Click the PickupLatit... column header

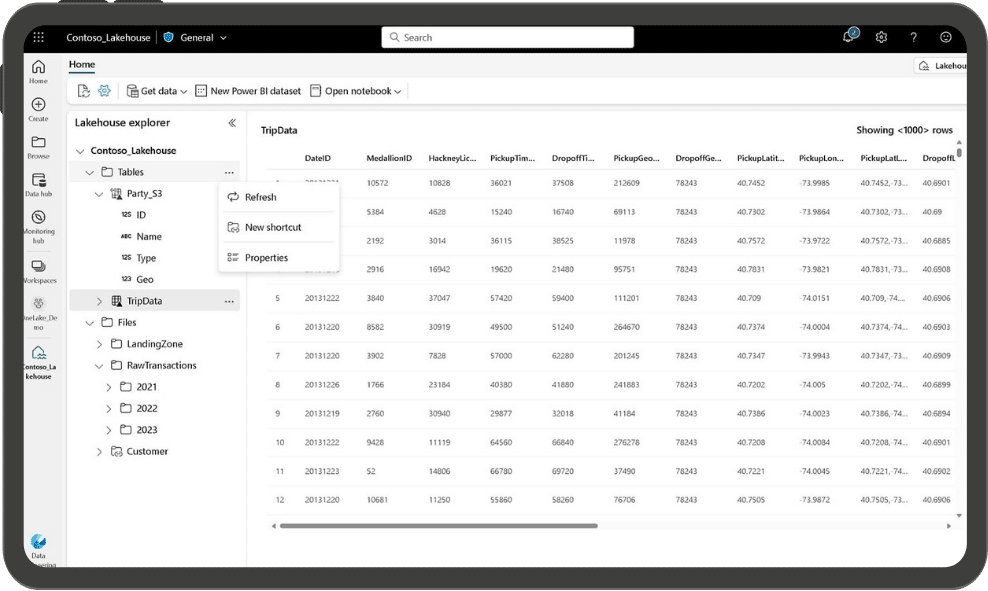pyautogui.click(x=761, y=158)
